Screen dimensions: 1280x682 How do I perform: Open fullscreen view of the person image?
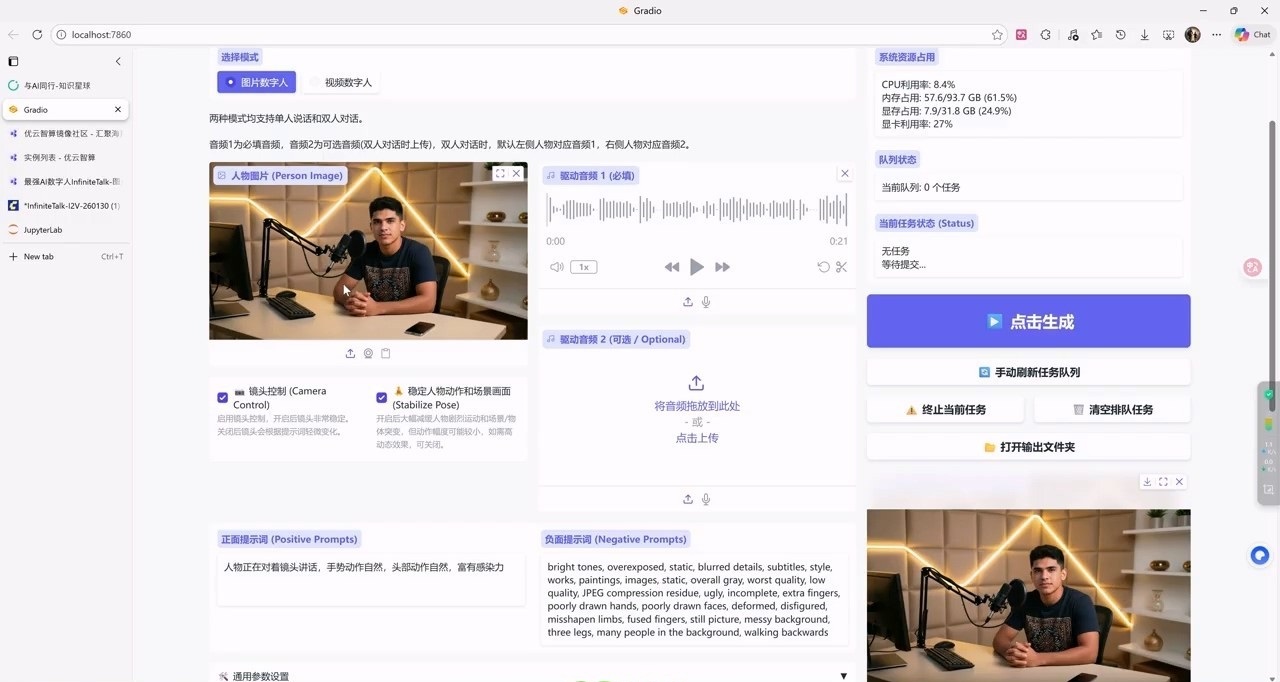(500, 173)
